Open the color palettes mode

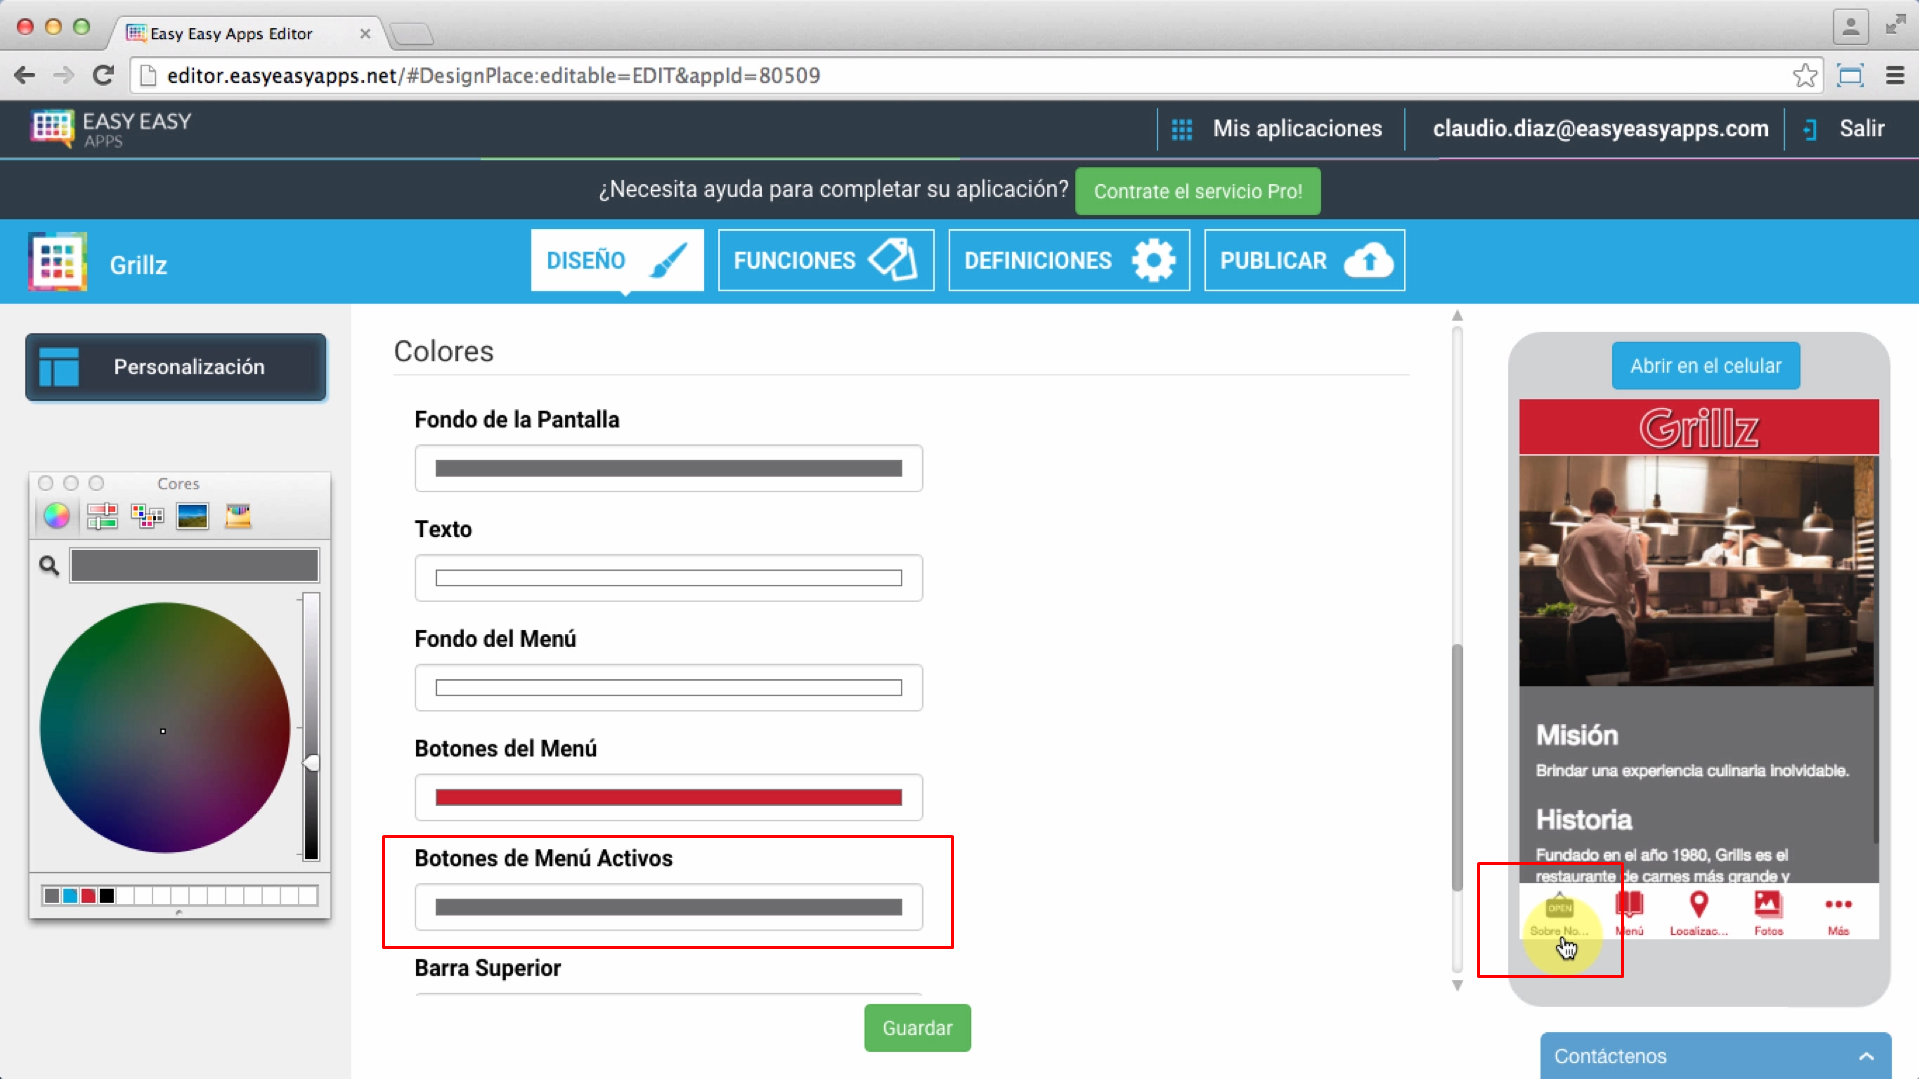[147, 516]
